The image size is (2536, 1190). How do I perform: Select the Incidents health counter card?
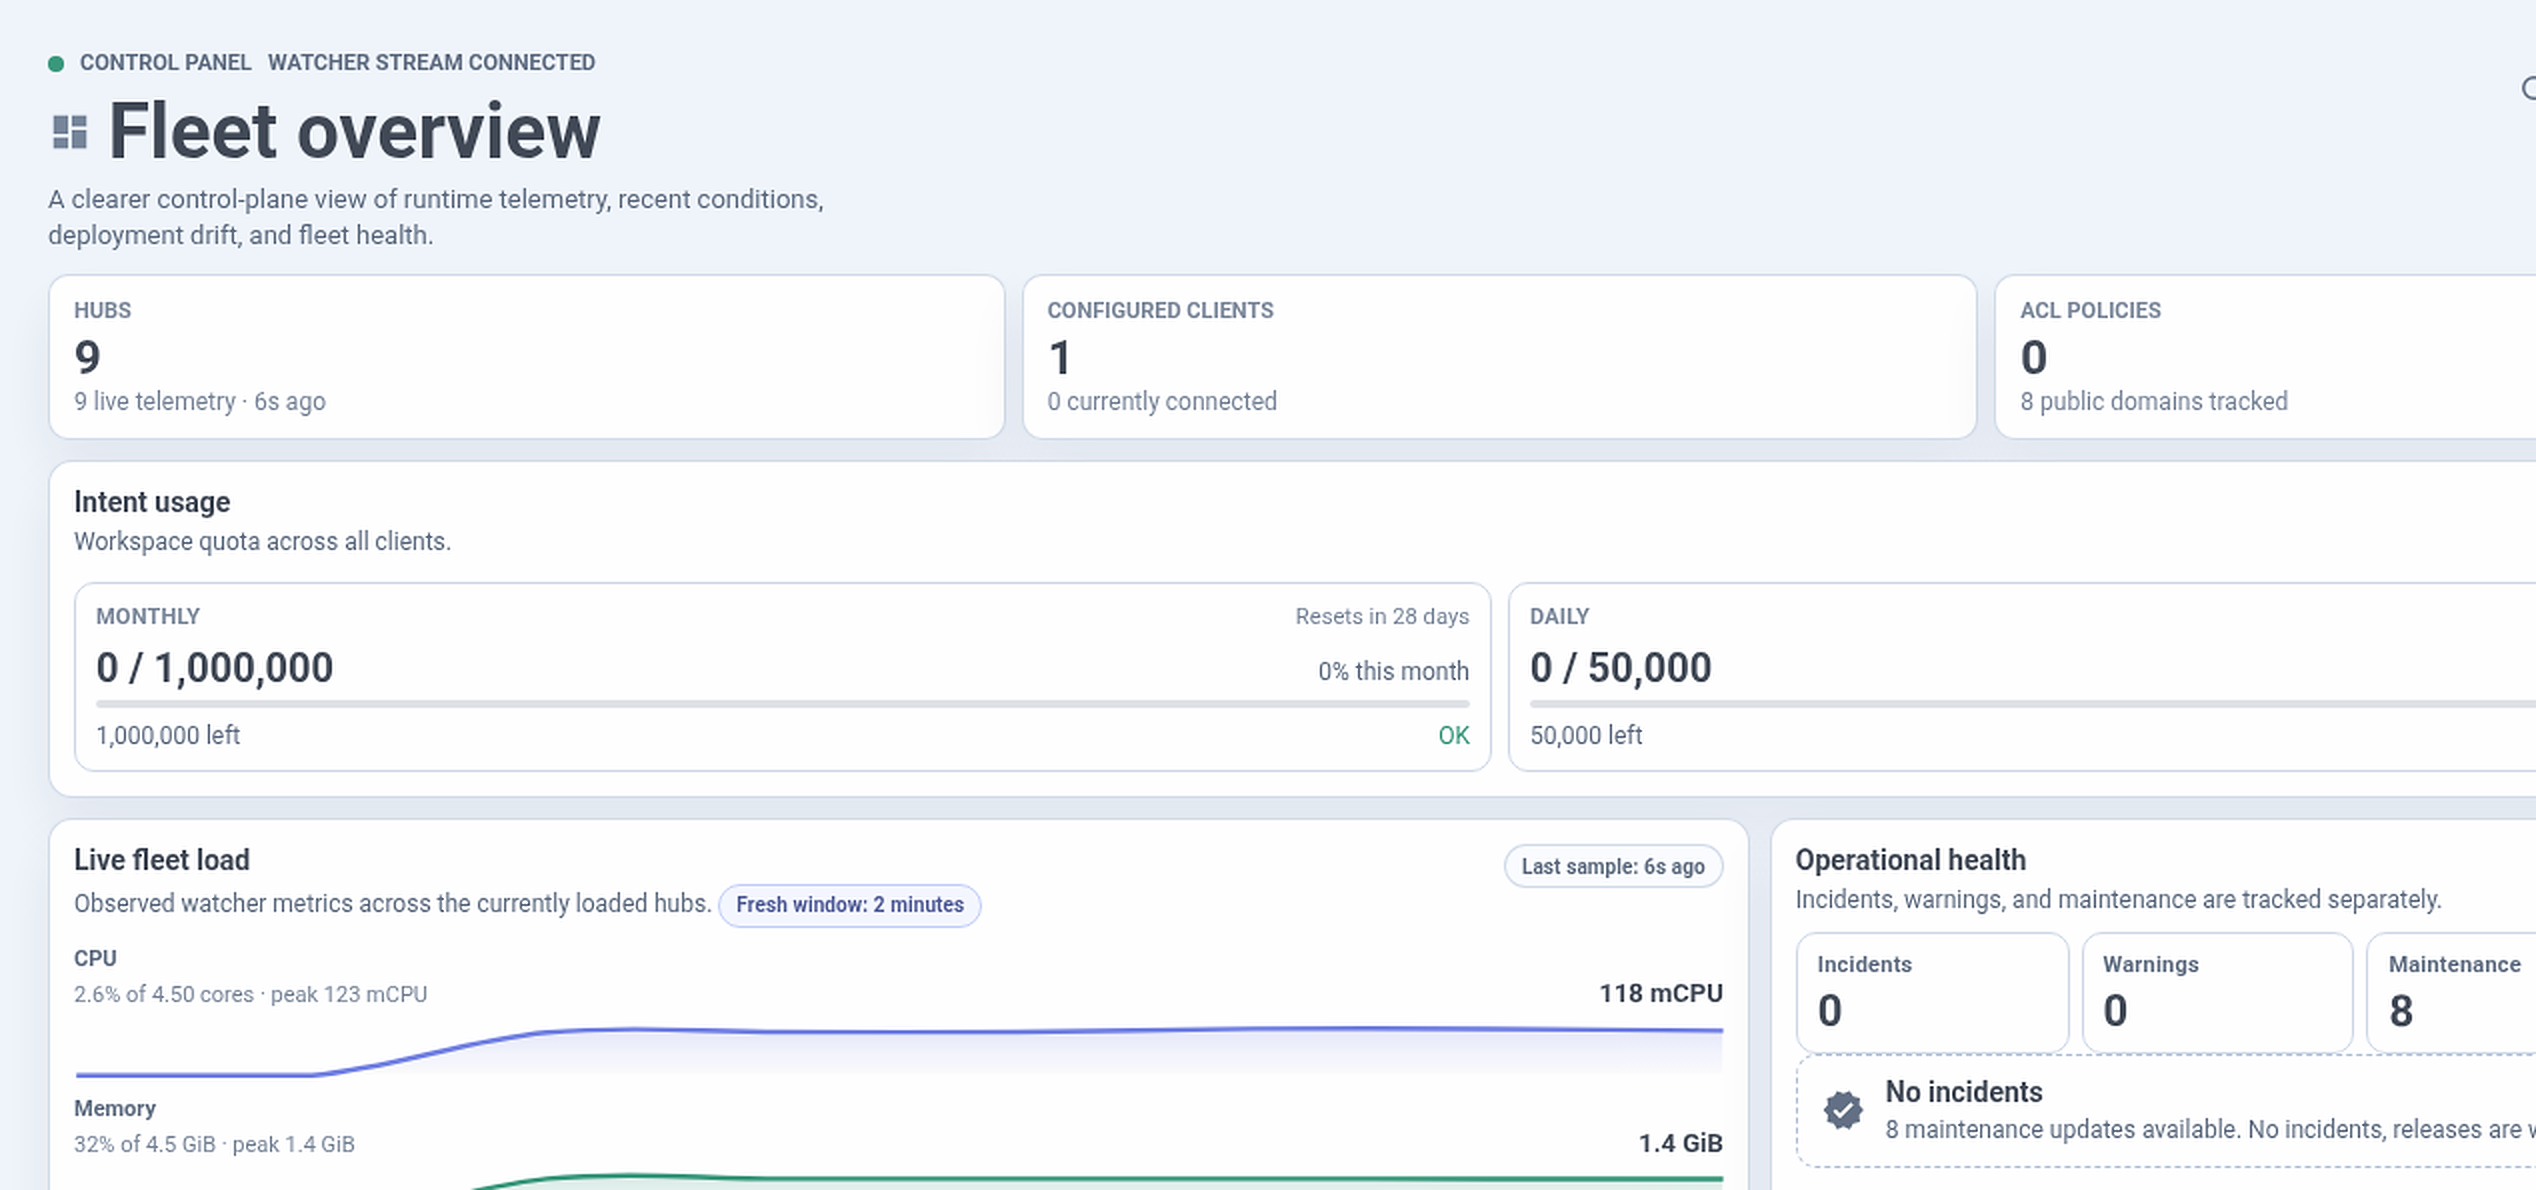[1932, 992]
